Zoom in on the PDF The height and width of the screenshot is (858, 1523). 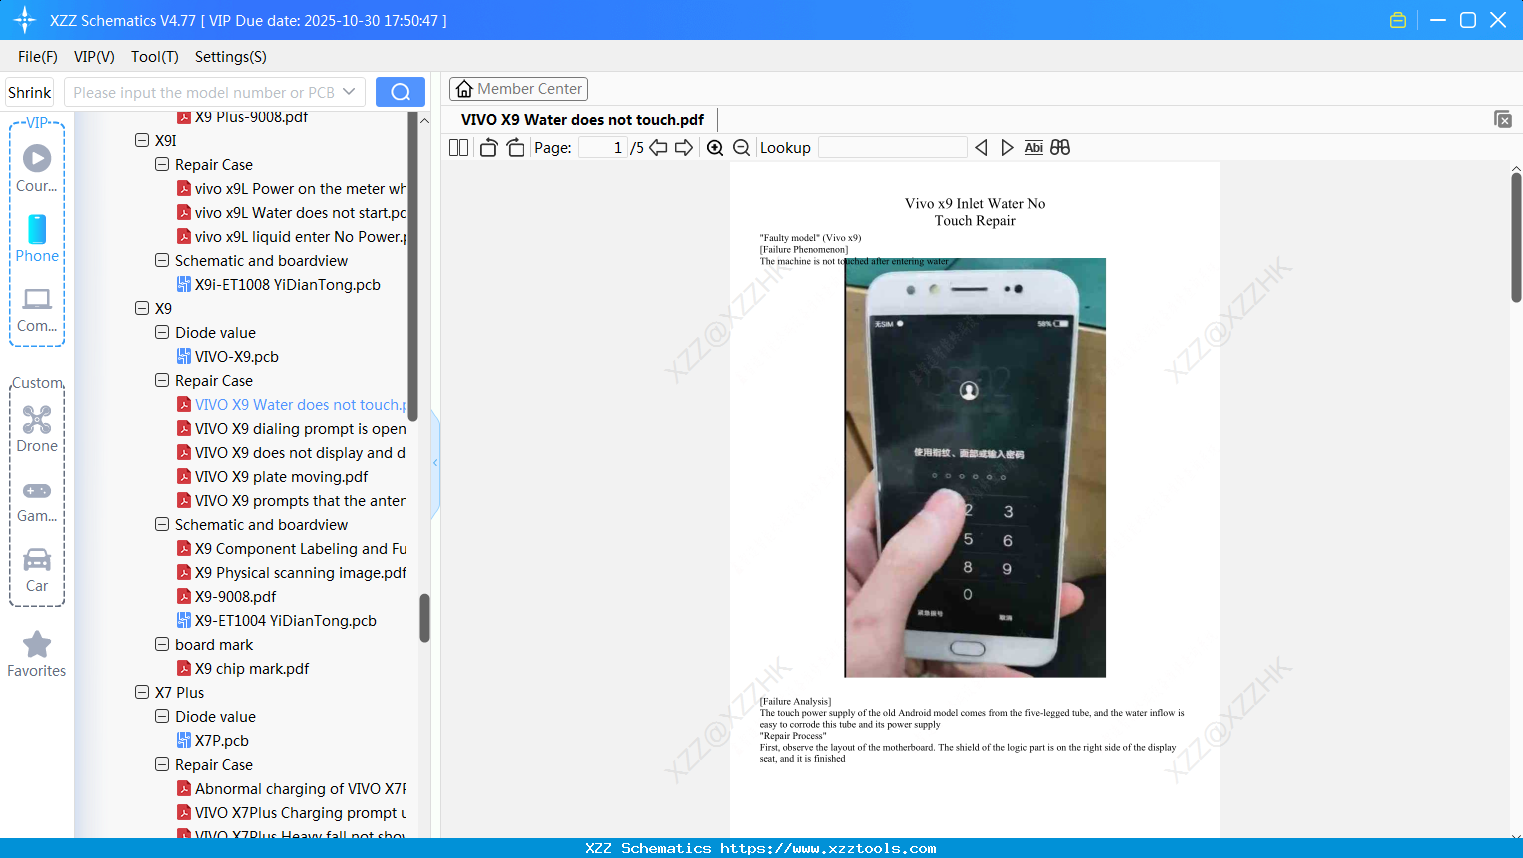click(715, 147)
